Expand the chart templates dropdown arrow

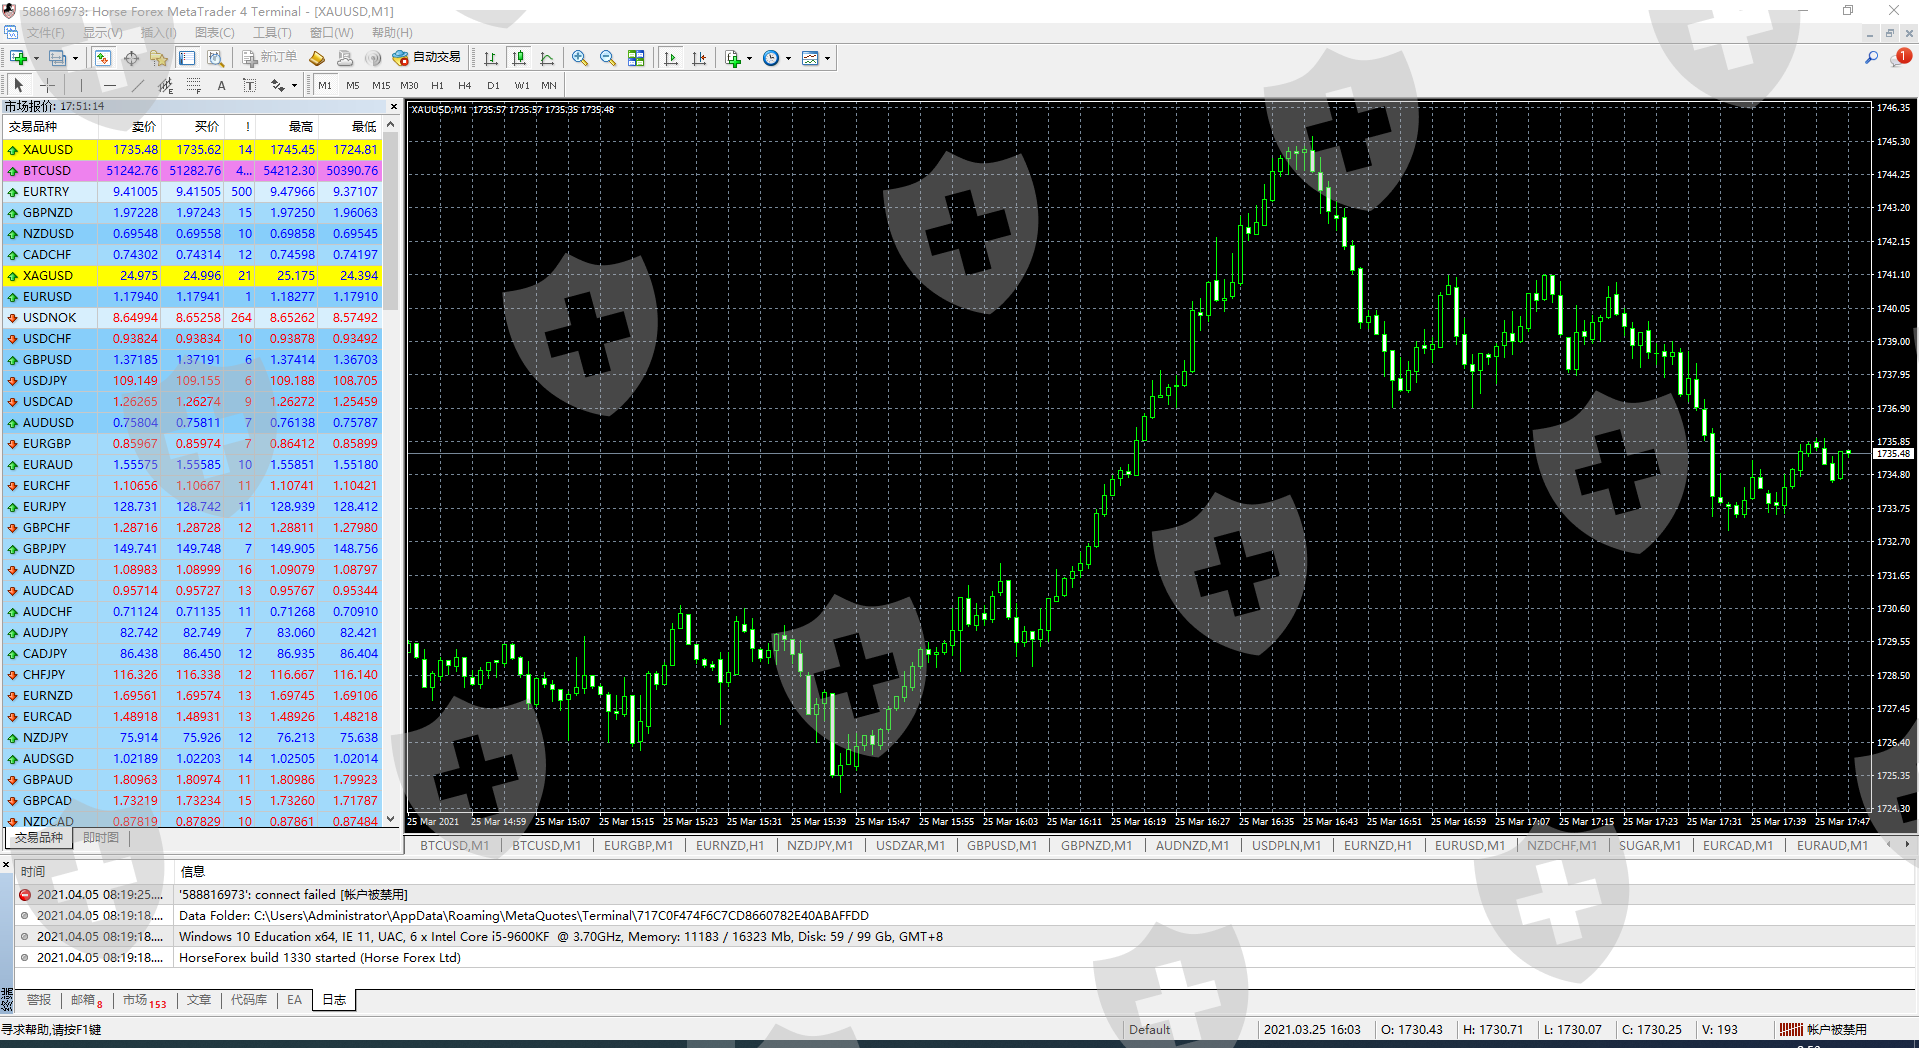tap(827, 58)
